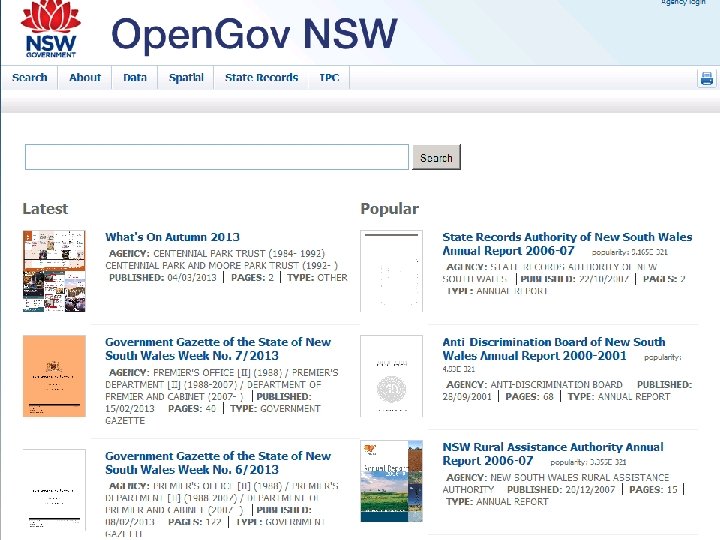This screenshot has height=540, width=720.
Task: Open the Data menu tab
Action: click(135, 78)
